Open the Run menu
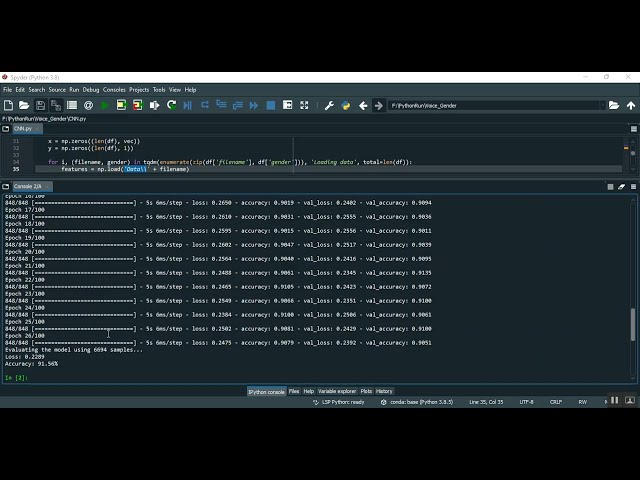The height and width of the screenshot is (480, 640). point(74,89)
